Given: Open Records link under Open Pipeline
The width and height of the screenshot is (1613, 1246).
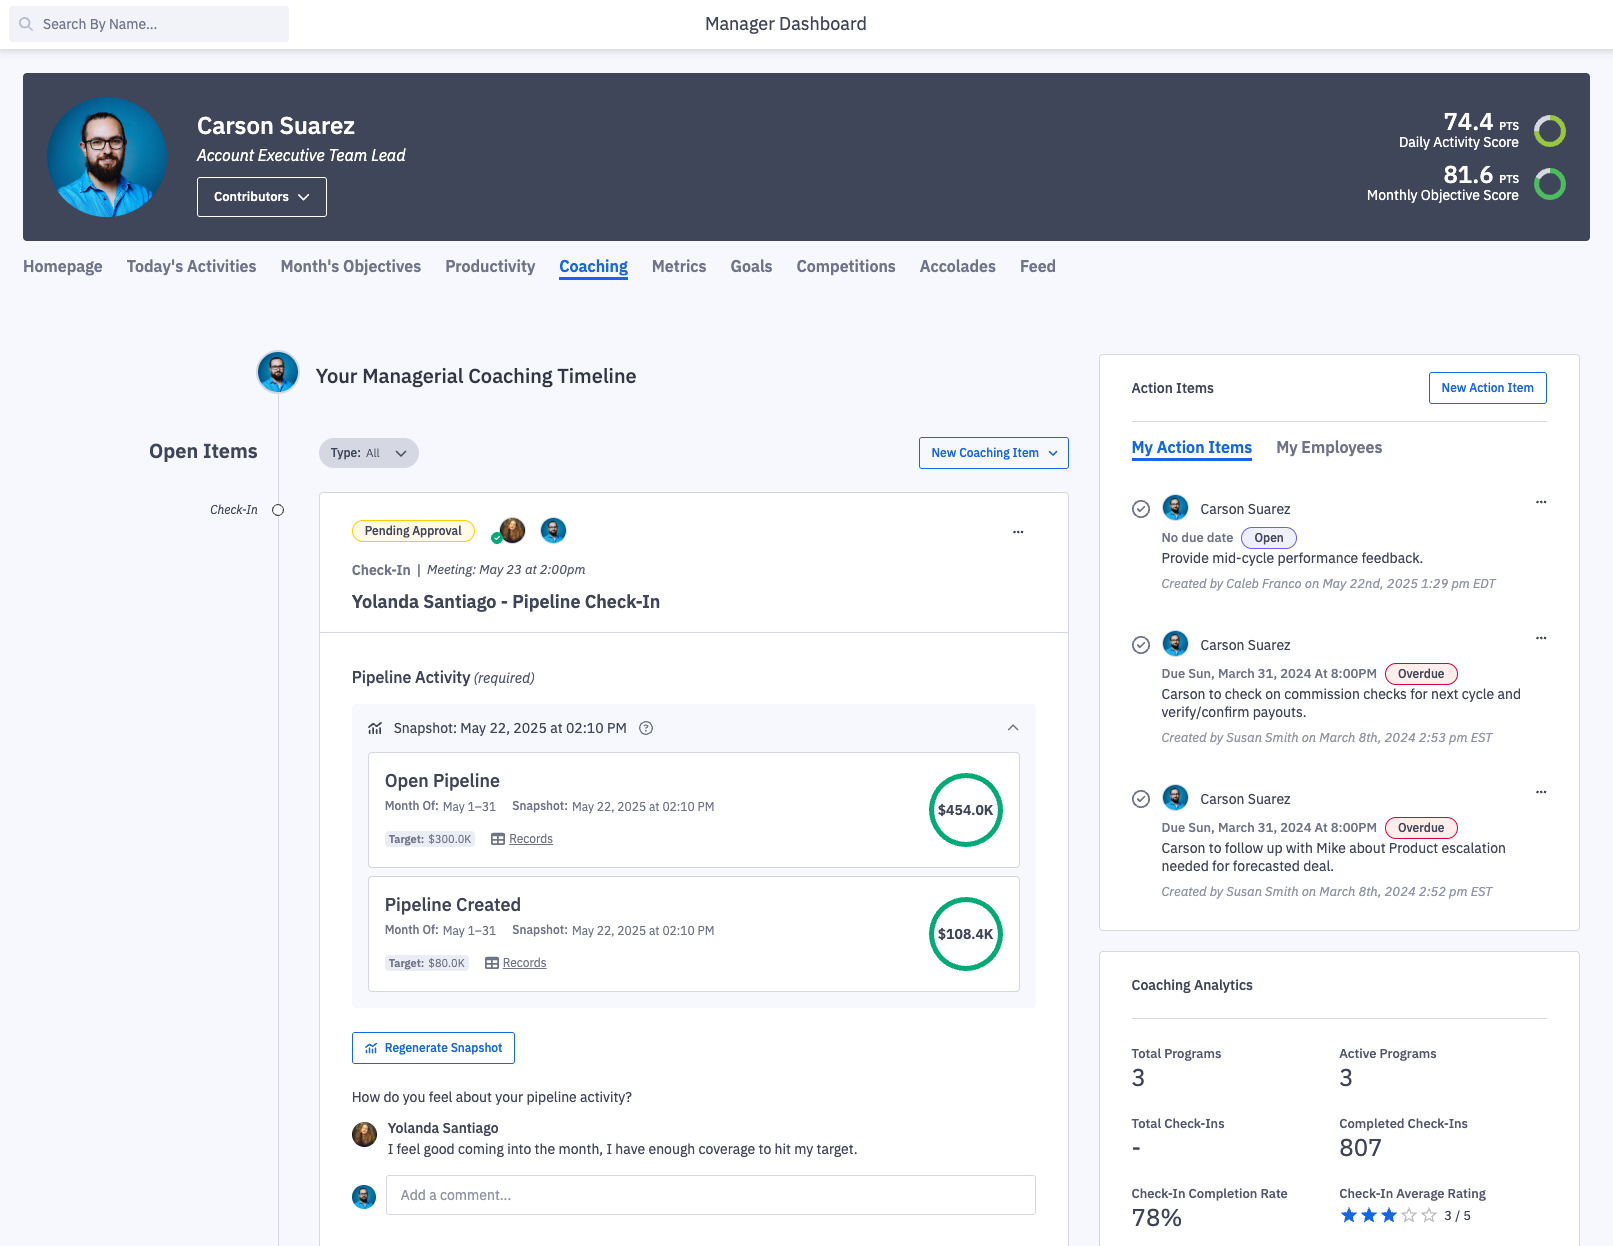Looking at the screenshot, I should pos(530,839).
